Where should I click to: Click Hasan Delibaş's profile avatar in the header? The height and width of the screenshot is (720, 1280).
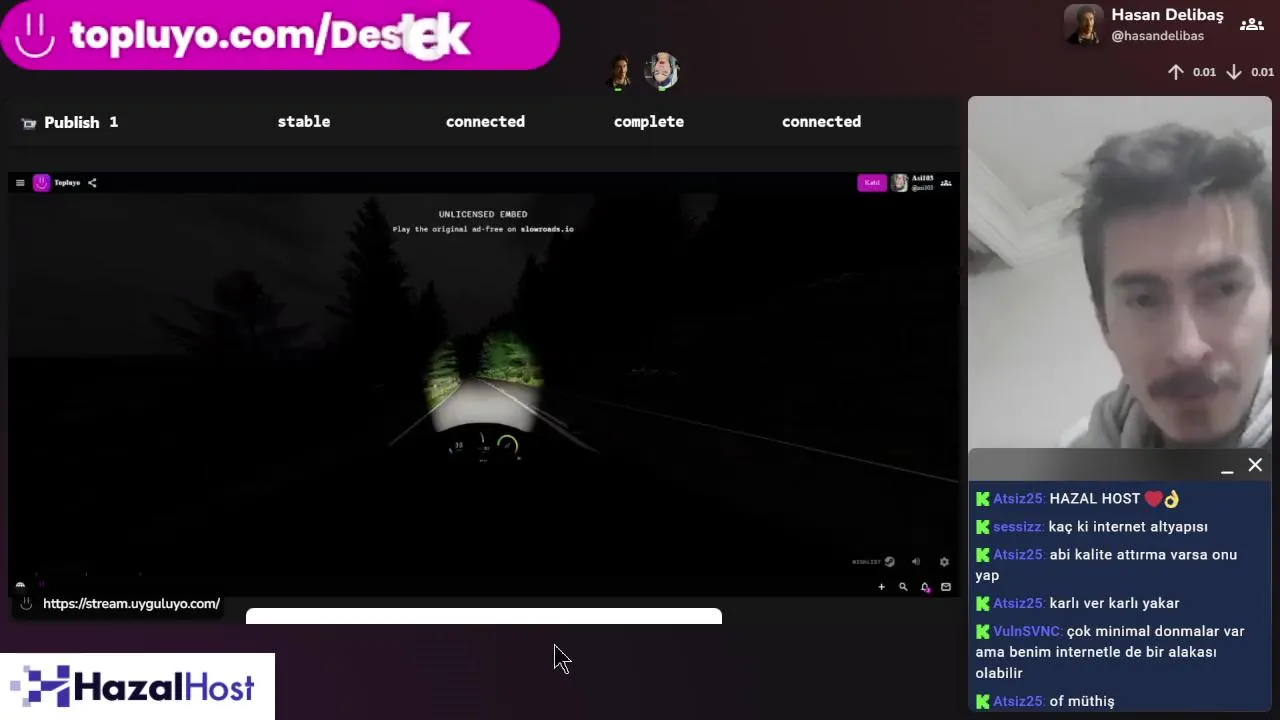pos(1083,25)
